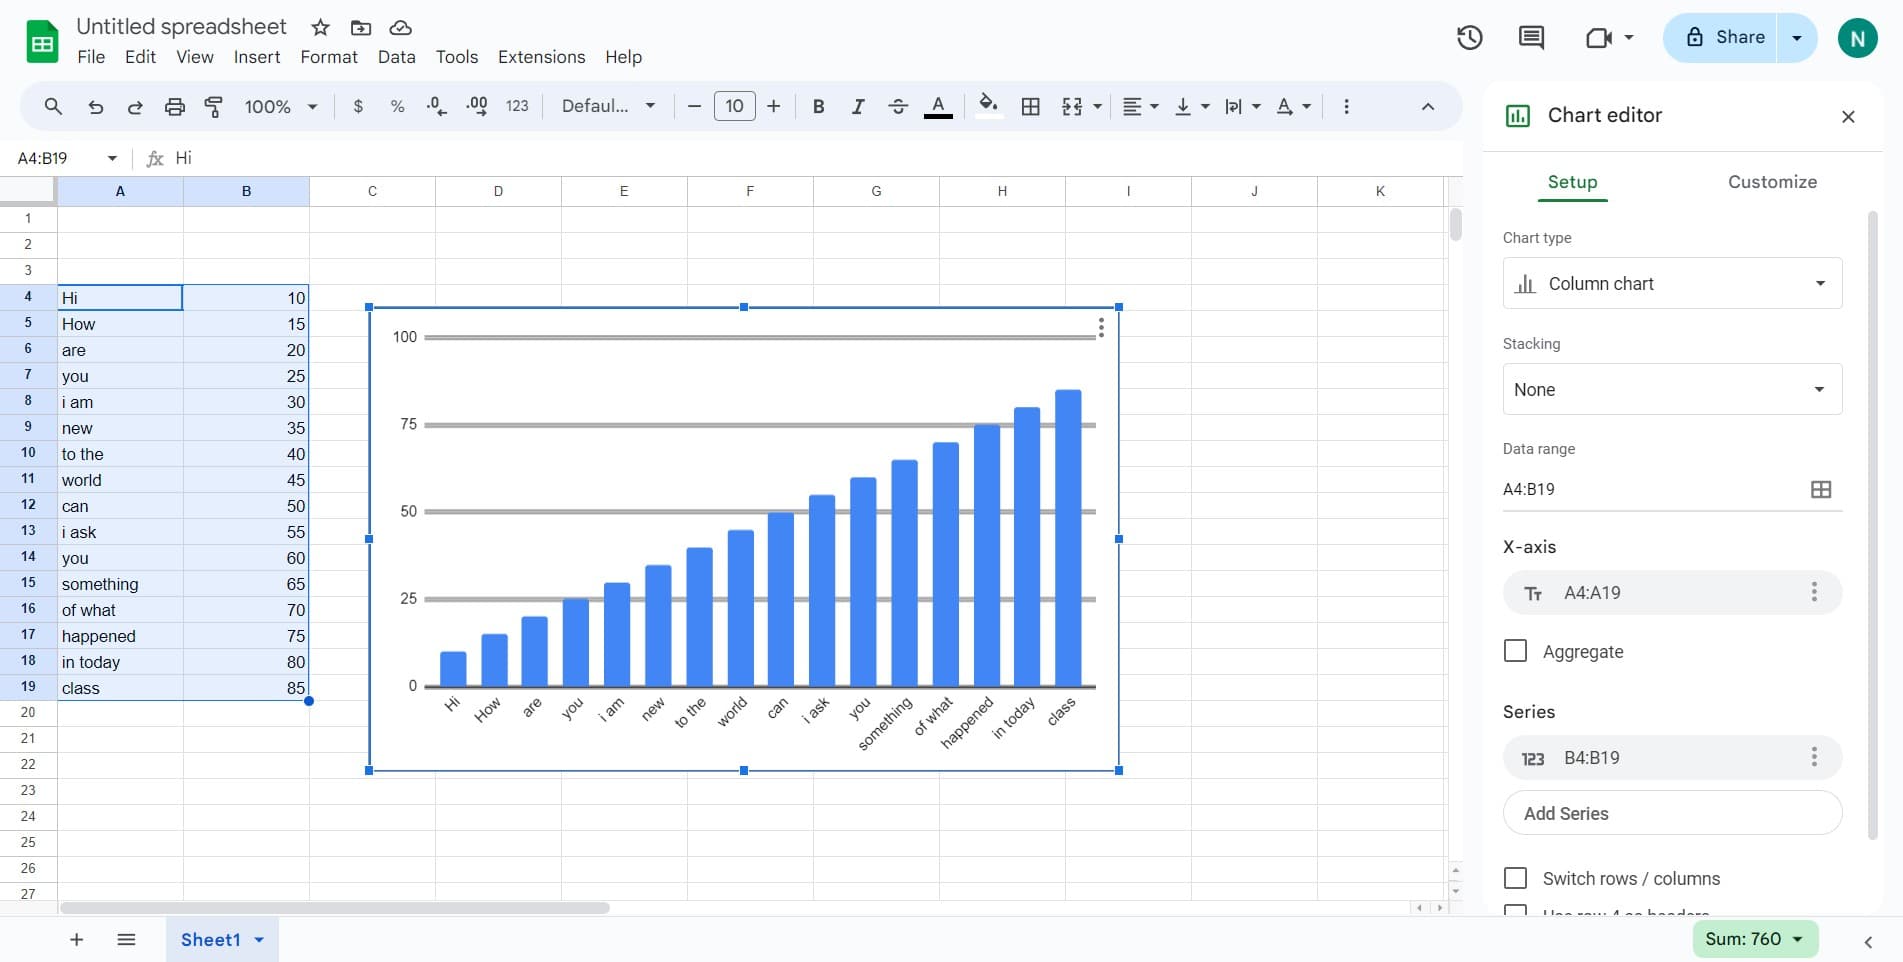
Task: Enable the Aggregate checkbox
Action: tap(1515, 650)
